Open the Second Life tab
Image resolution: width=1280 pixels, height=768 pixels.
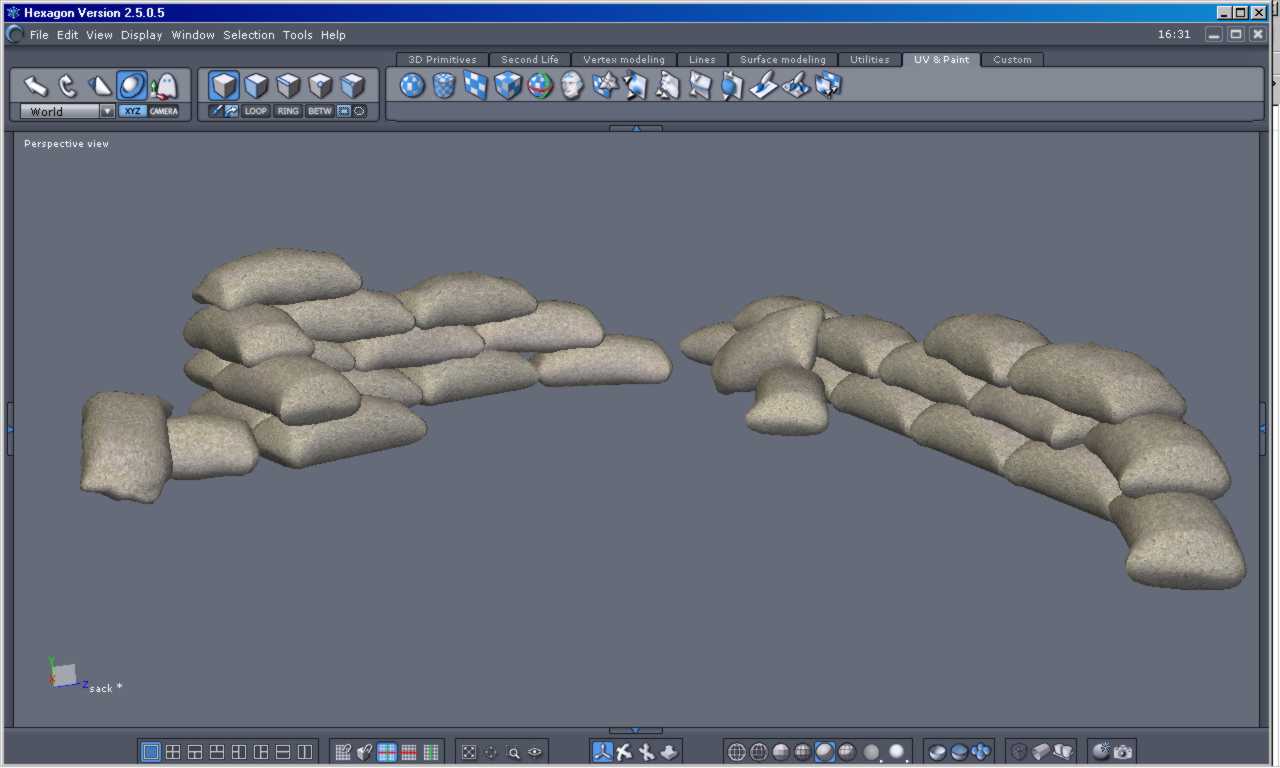click(x=530, y=60)
